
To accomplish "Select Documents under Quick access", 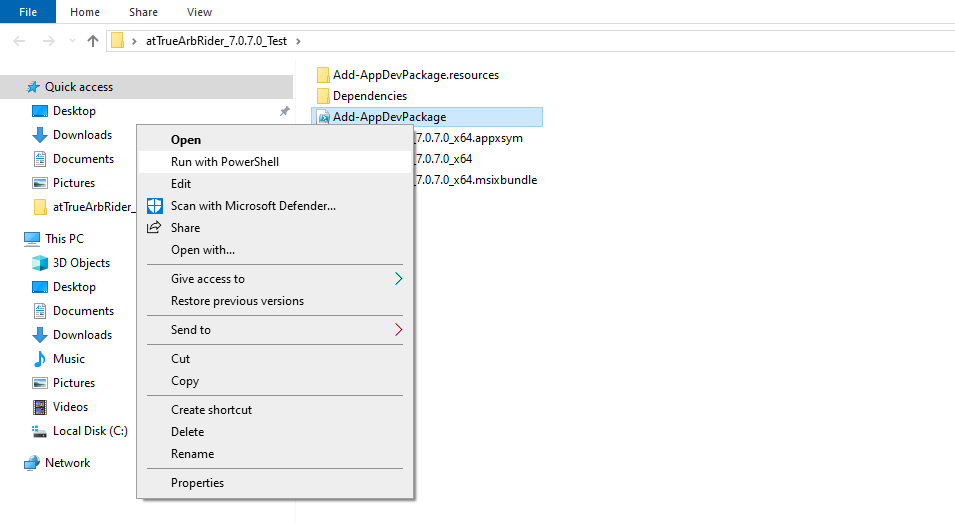I will pos(83,159).
